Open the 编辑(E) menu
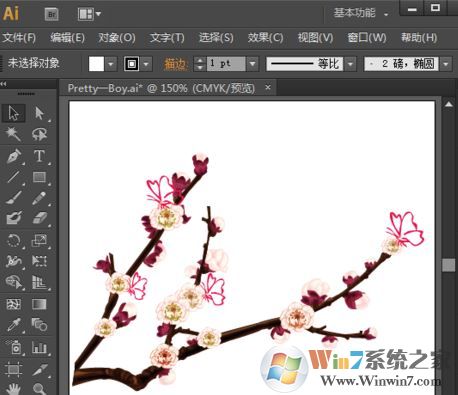458x395 pixels. (x=67, y=37)
